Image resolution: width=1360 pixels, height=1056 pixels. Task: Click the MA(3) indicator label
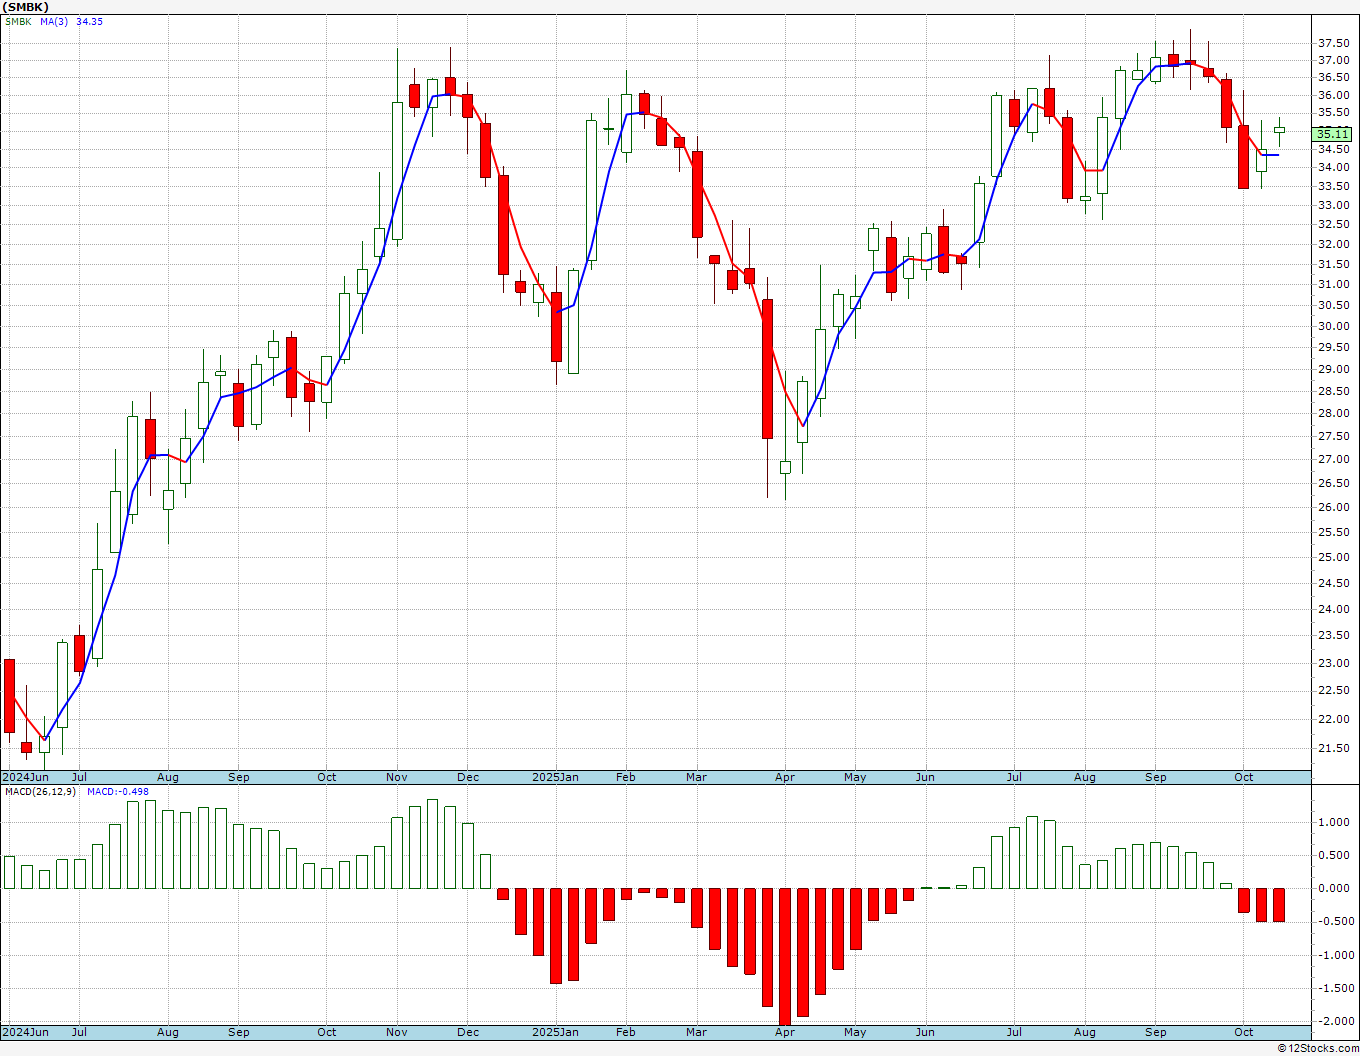[54, 22]
